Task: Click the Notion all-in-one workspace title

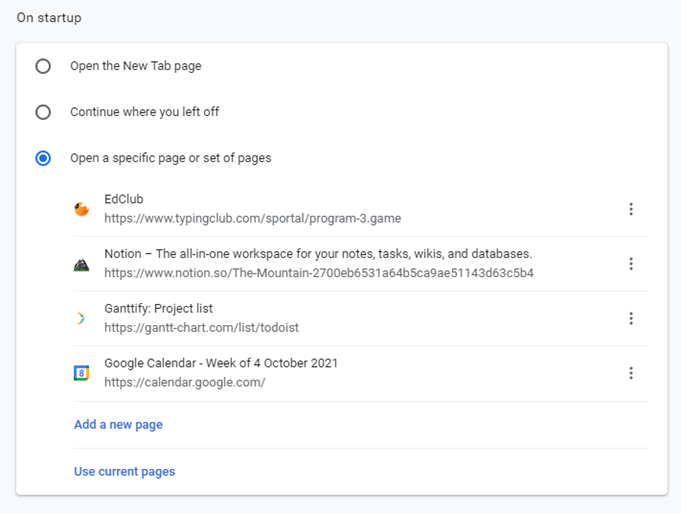Action: click(317, 254)
